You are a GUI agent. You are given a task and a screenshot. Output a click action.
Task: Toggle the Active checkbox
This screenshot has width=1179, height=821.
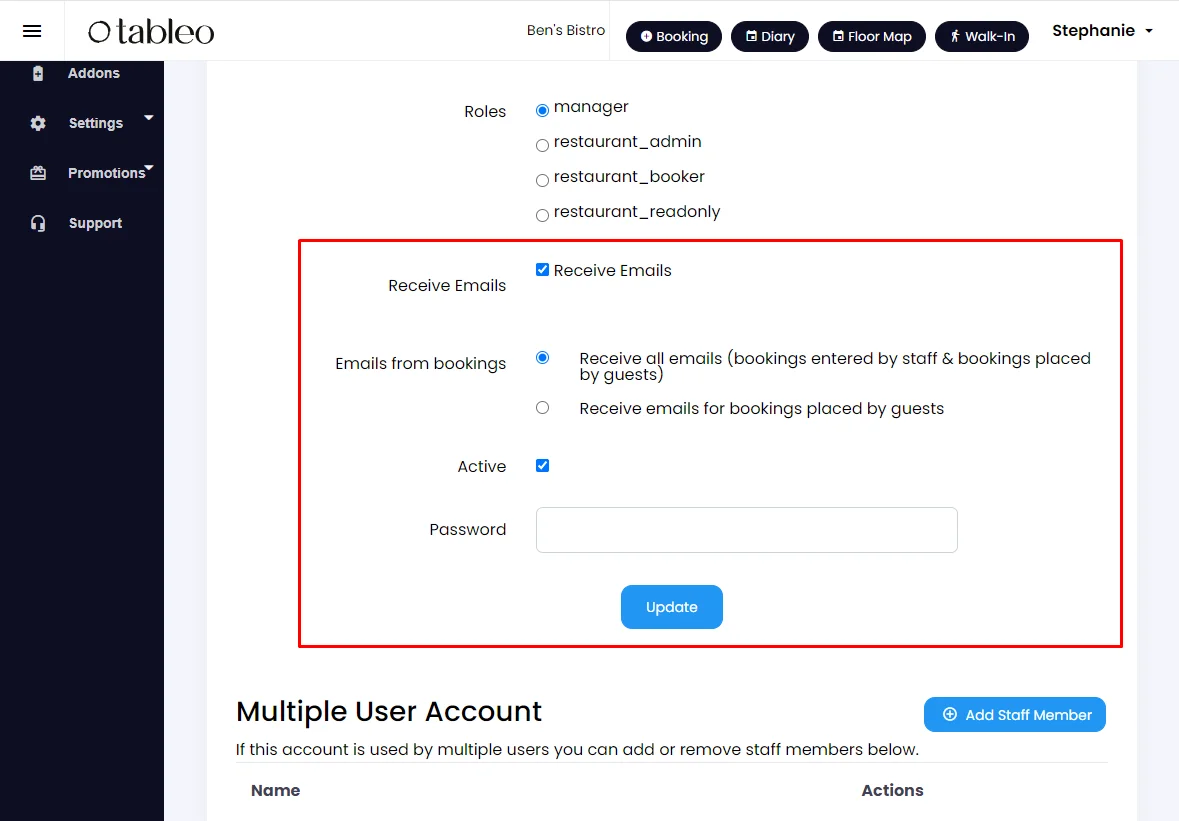tap(542, 465)
